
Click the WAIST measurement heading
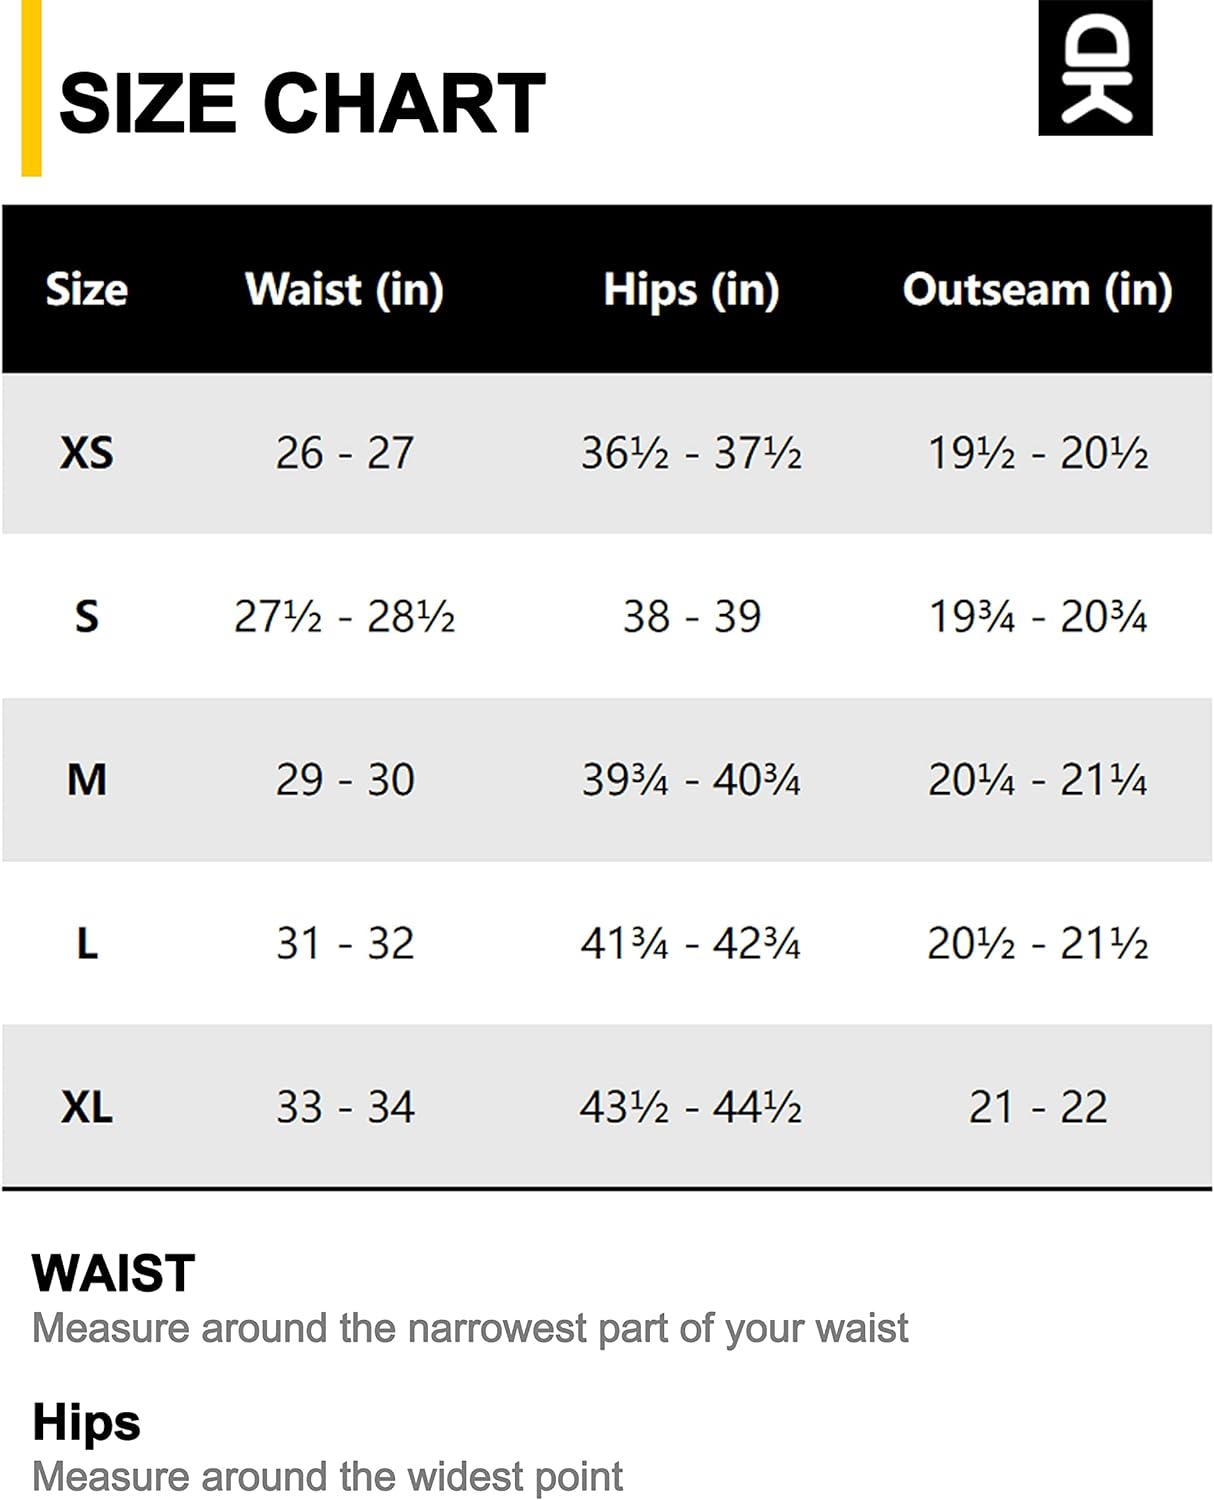[113, 1273]
